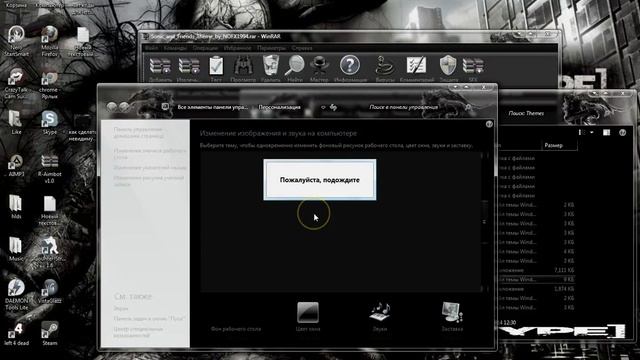640x360 pixels.
Task: Open the Music desktop folder
Action: [16, 249]
